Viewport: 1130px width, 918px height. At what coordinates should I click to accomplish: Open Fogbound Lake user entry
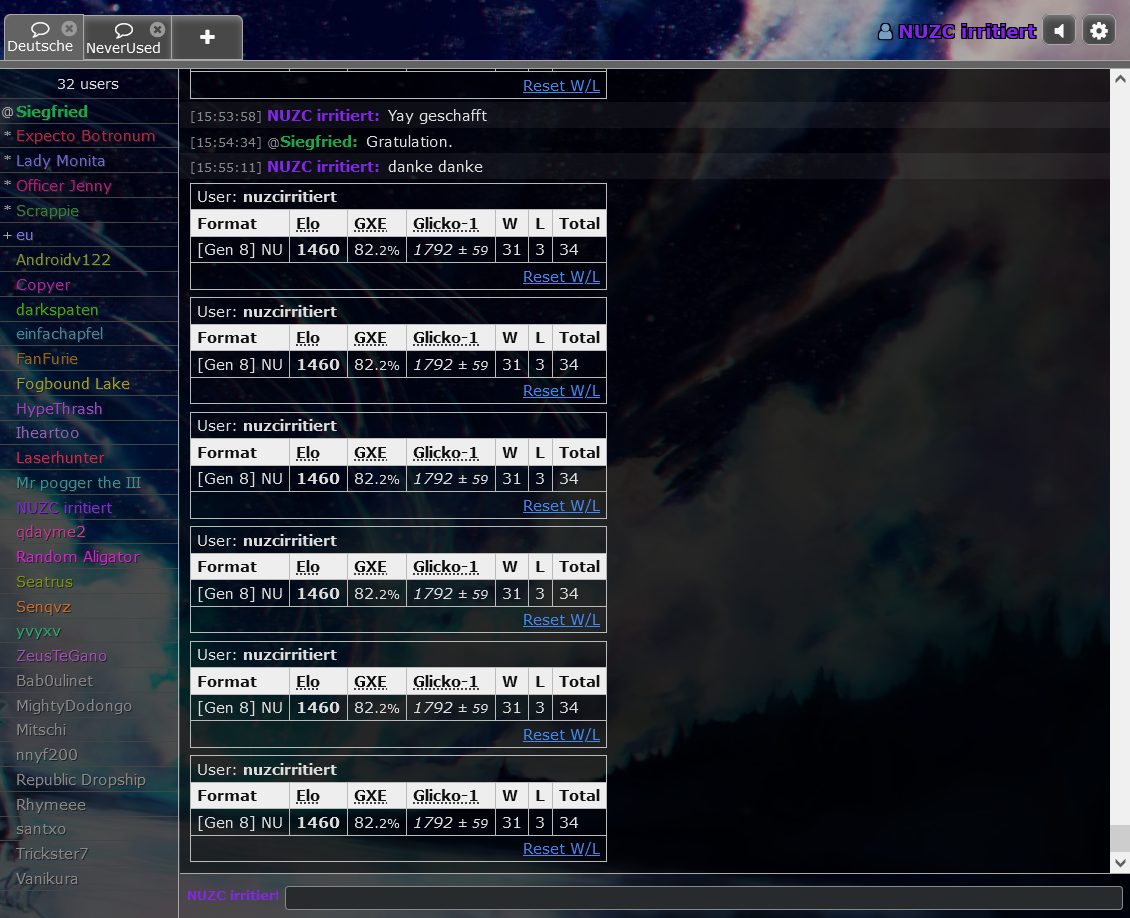[x=73, y=384]
